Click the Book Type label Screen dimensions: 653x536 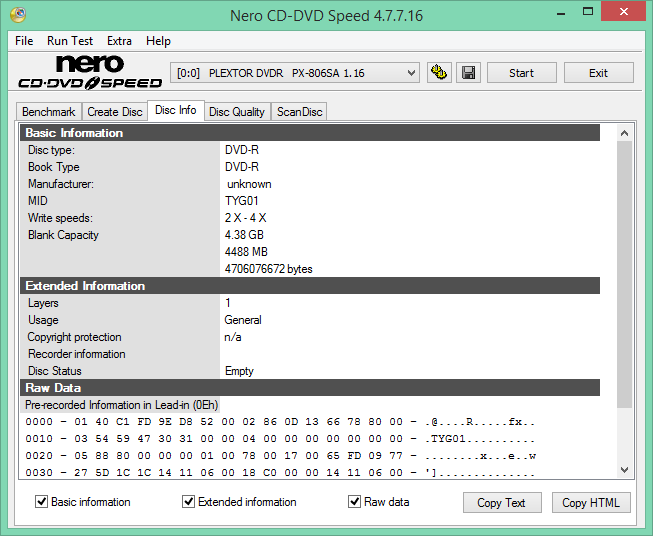click(54, 167)
